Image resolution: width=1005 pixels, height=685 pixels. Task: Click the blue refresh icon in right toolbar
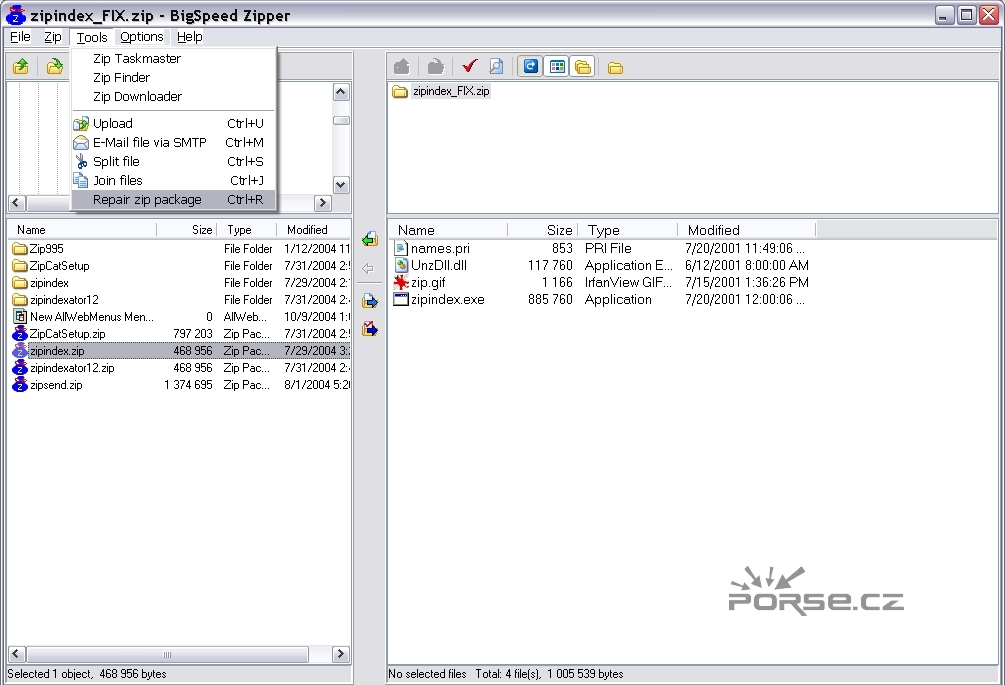(x=530, y=67)
